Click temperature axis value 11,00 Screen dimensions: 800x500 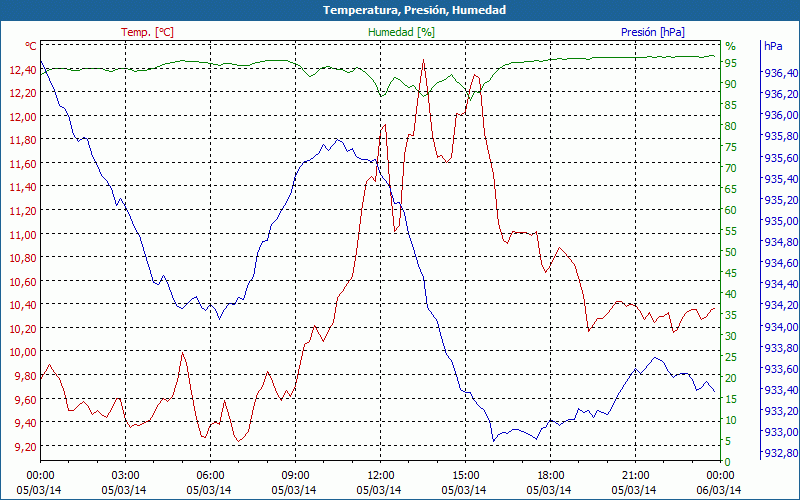(23, 235)
